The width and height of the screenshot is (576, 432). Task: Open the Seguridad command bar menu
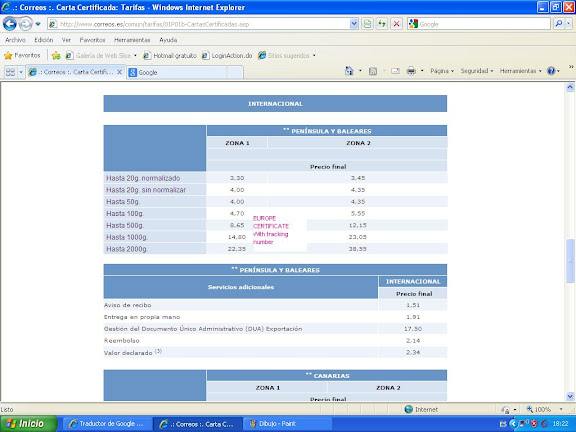tap(477, 71)
